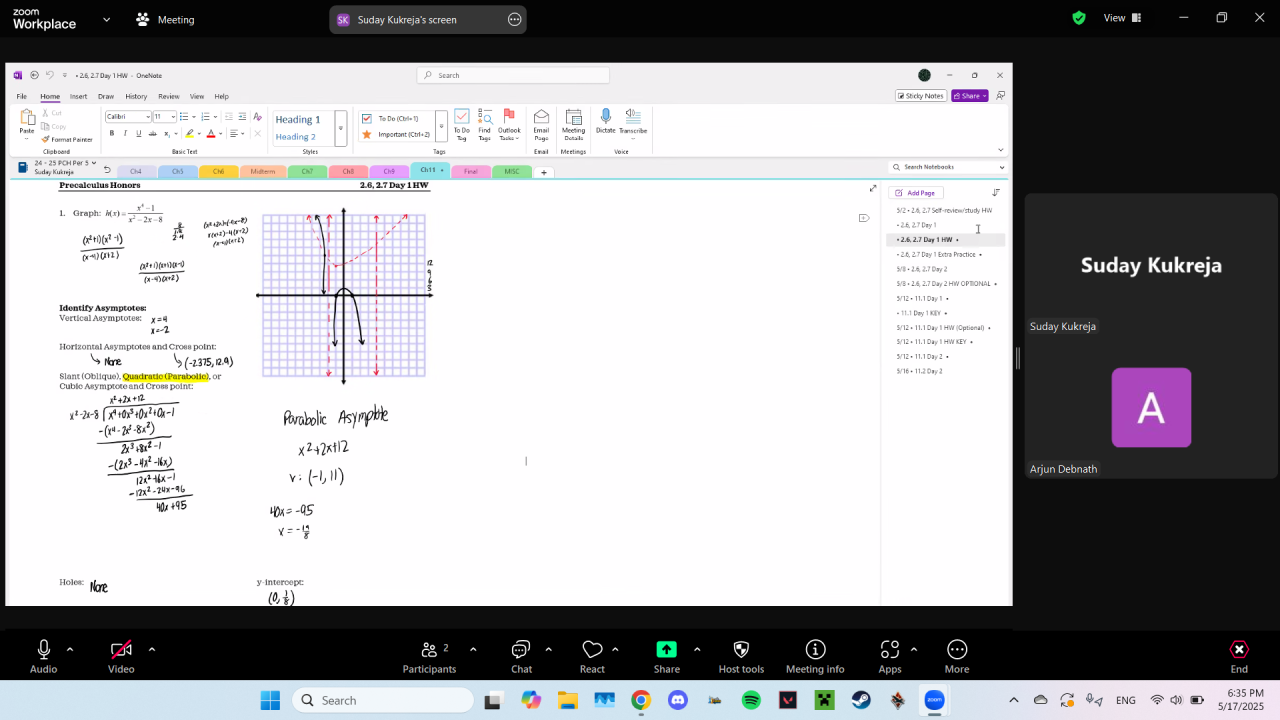Switch to the Meeting tab

(166, 19)
